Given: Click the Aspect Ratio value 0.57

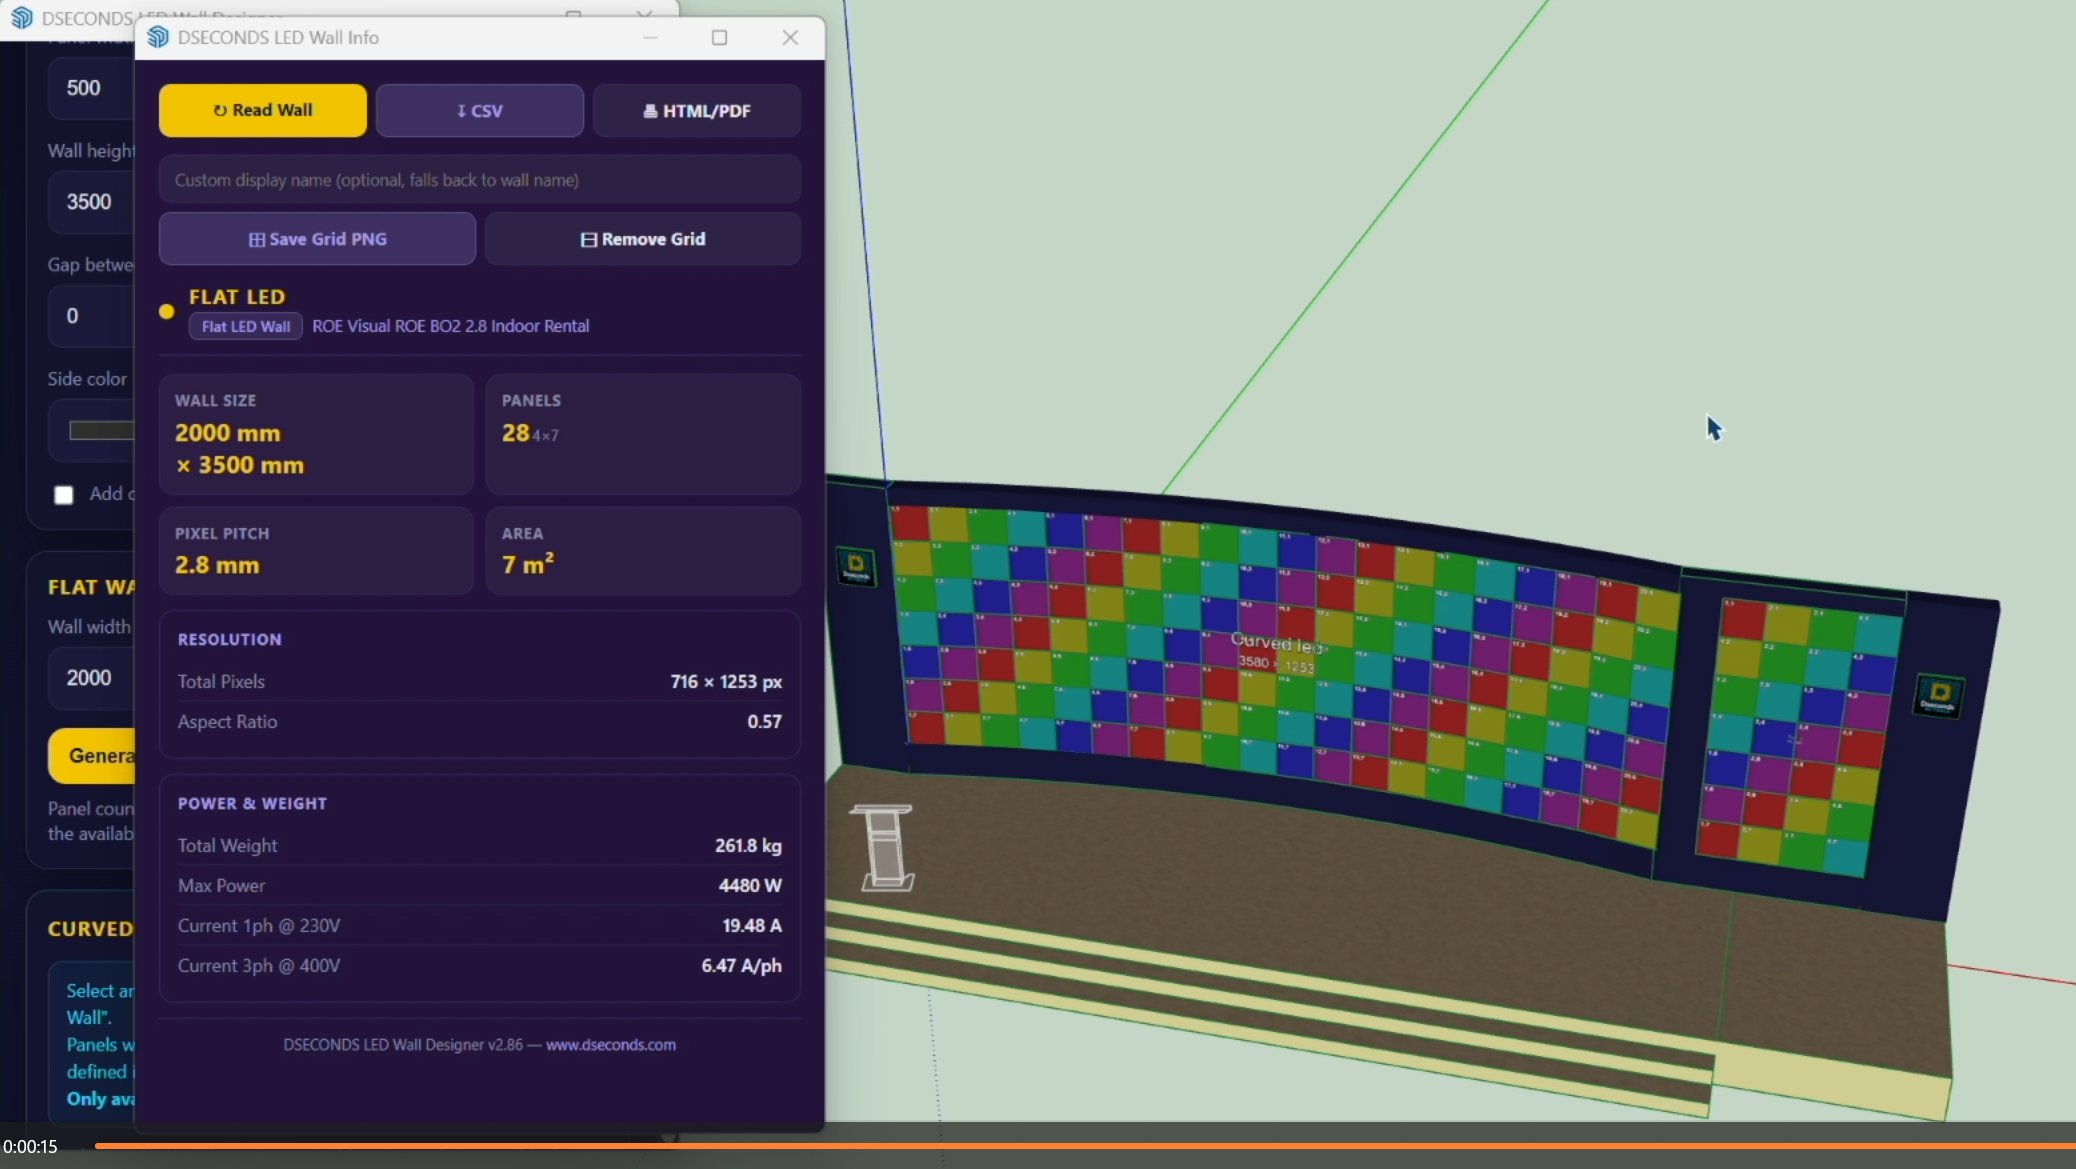Looking at the screenshot, I should pyautogui.click(x=764, y=722).
